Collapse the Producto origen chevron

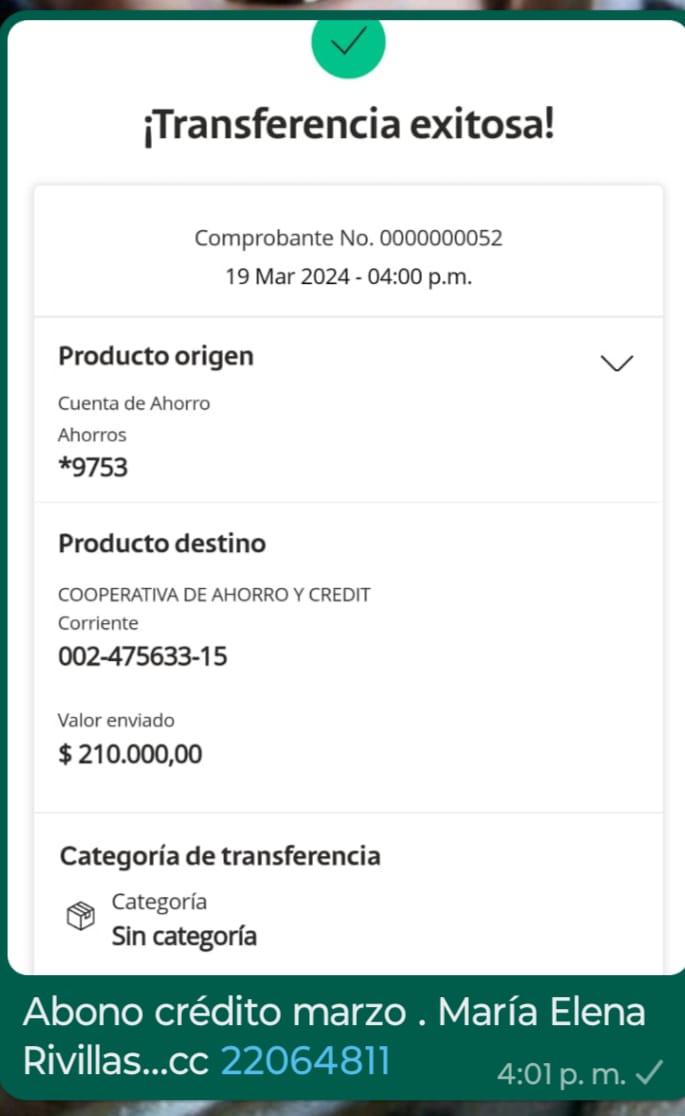(x=617, y=363)
